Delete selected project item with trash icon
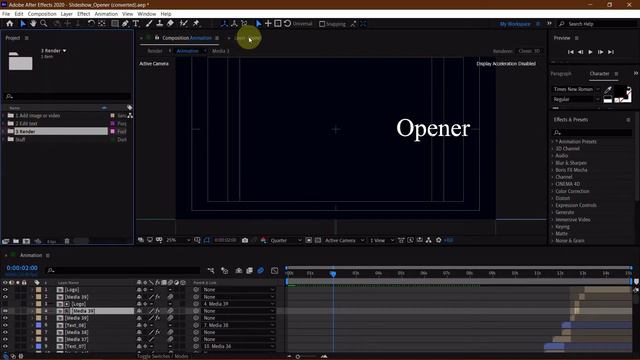640x360 pixels. pyautogui.click(x=67, y=241)
